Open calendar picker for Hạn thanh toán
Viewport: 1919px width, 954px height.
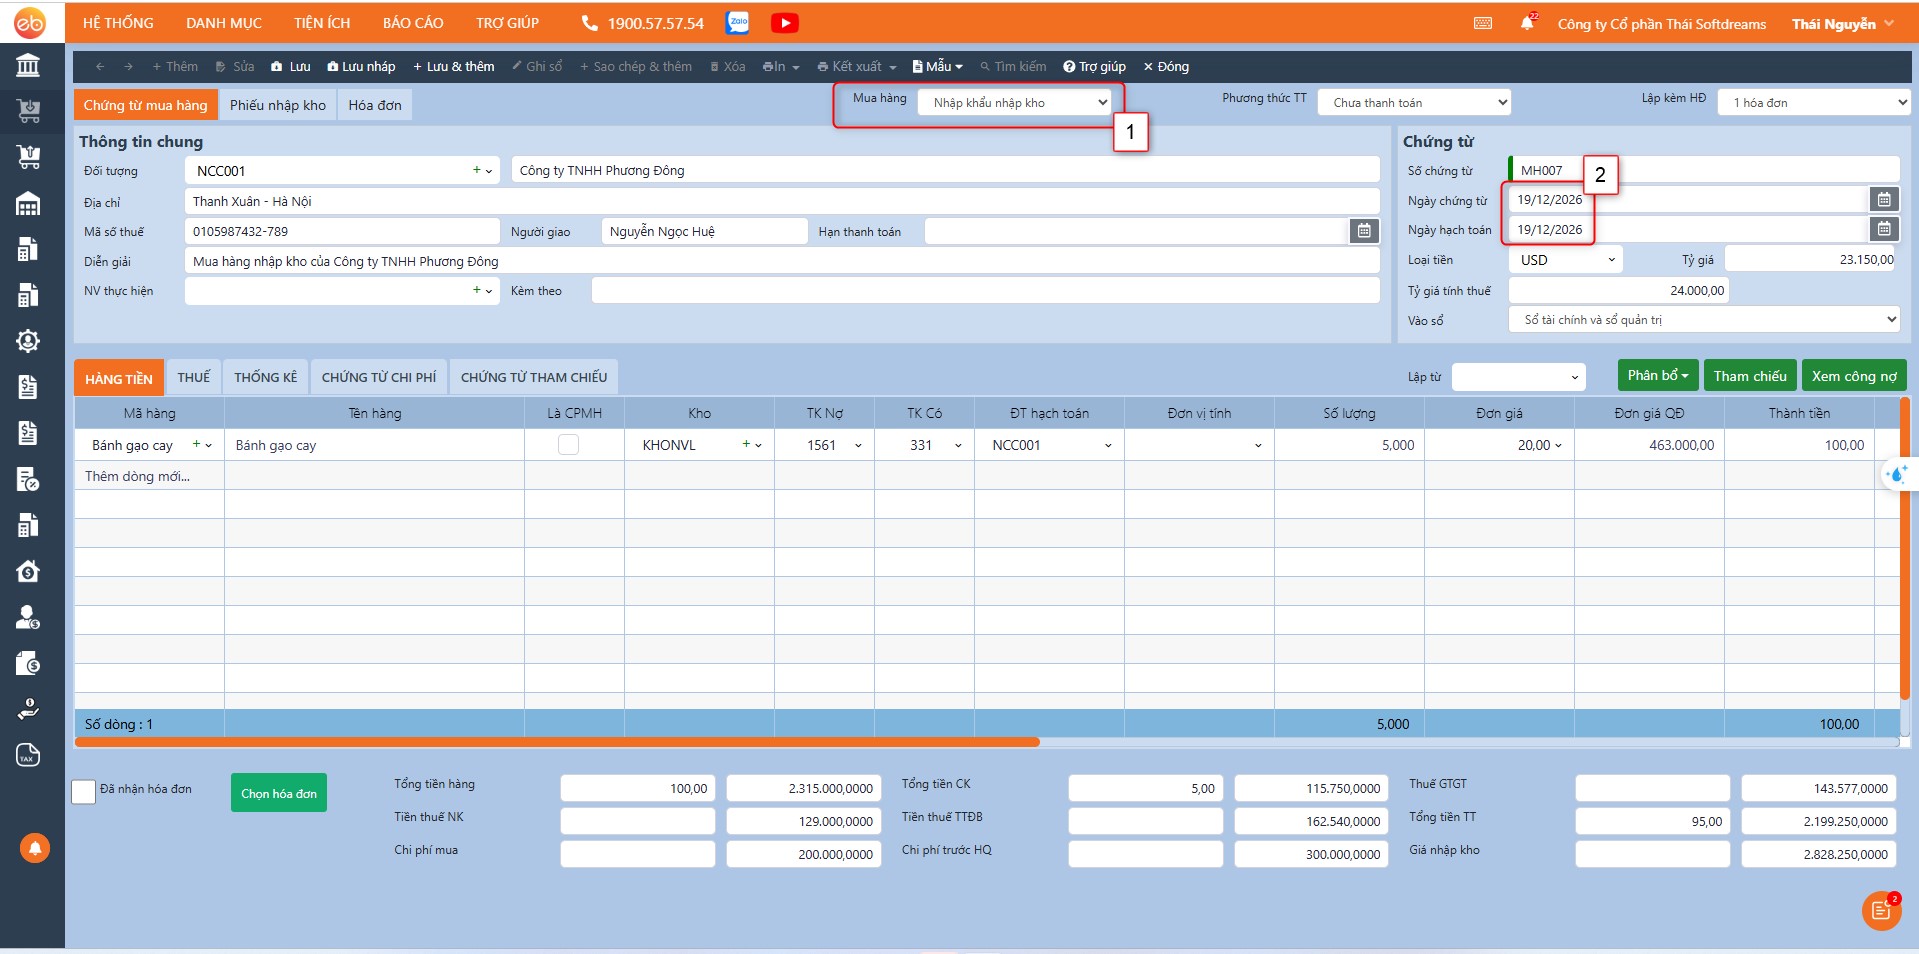click(1364, 231)
